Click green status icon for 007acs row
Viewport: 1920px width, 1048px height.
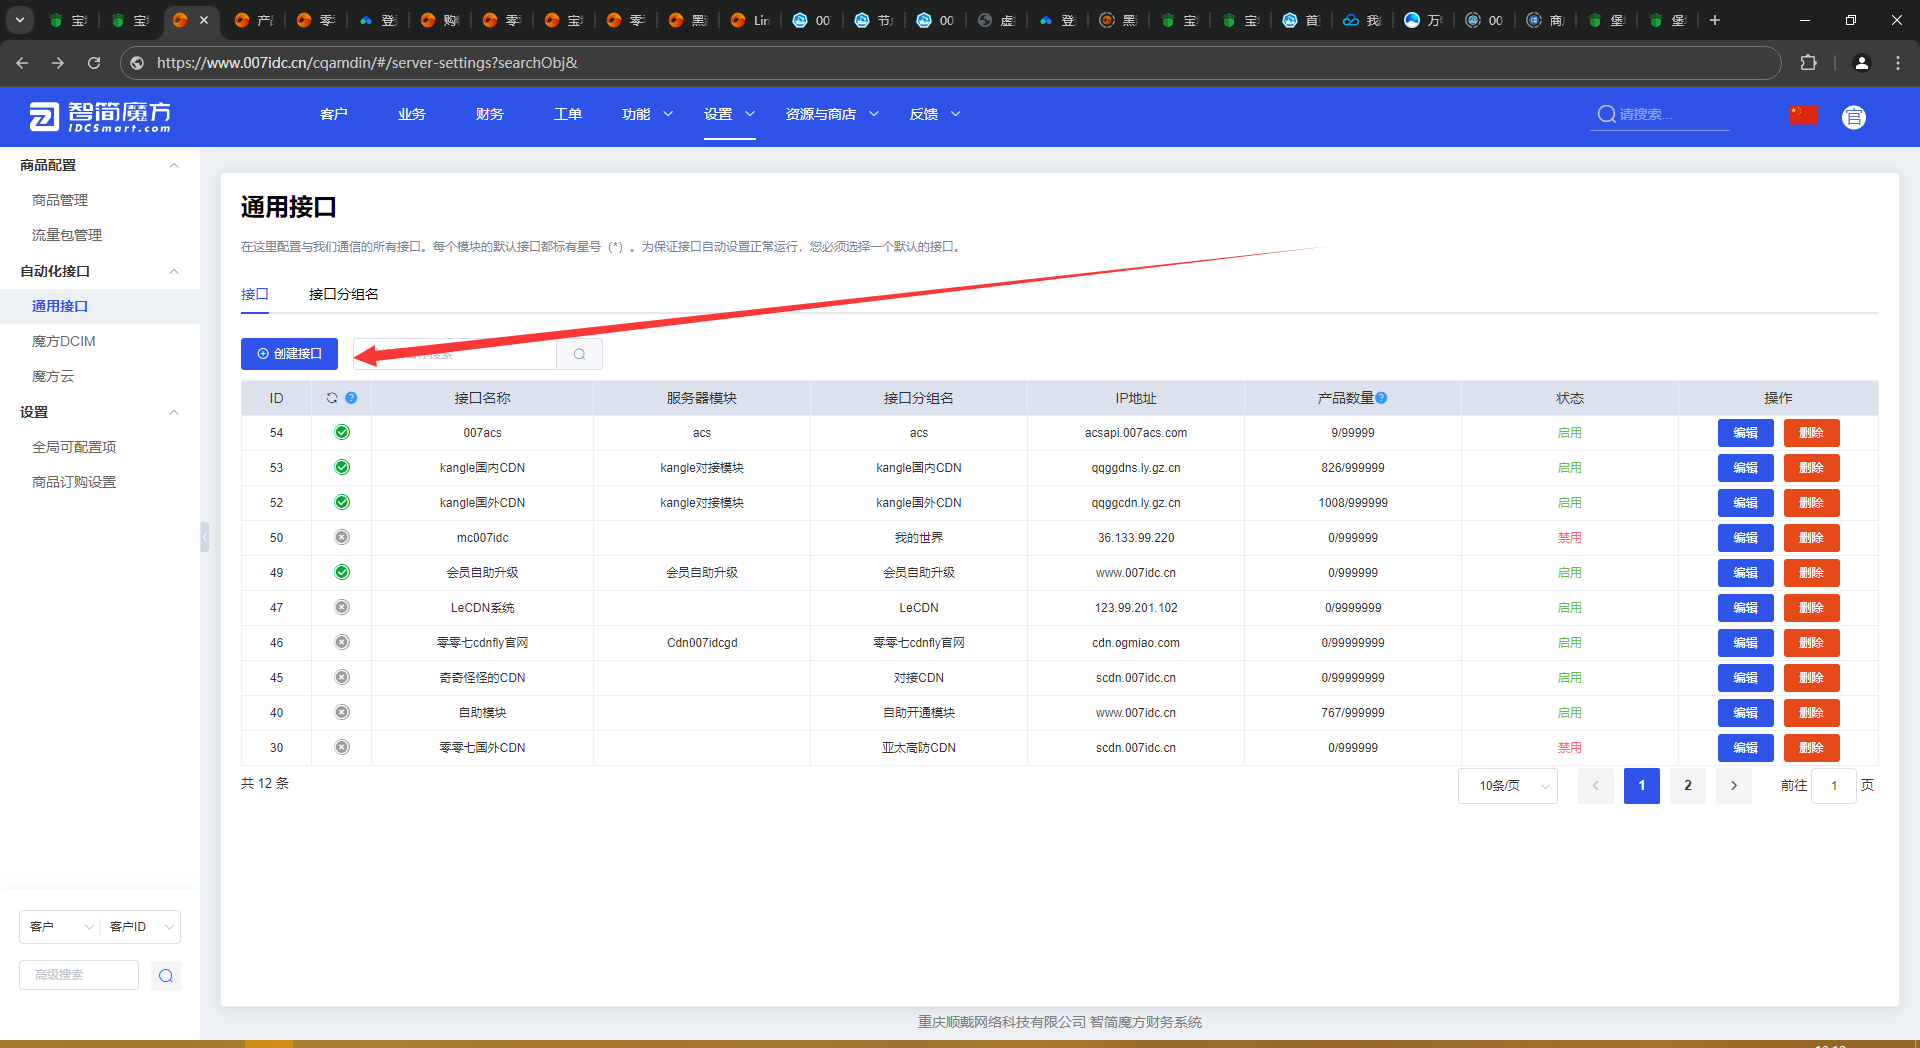342,432
